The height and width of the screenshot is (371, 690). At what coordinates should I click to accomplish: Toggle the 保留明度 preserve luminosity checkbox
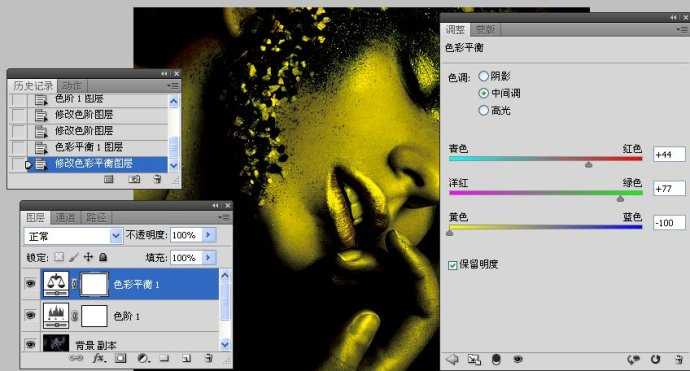pyautogui.click(x=452, y=265)
